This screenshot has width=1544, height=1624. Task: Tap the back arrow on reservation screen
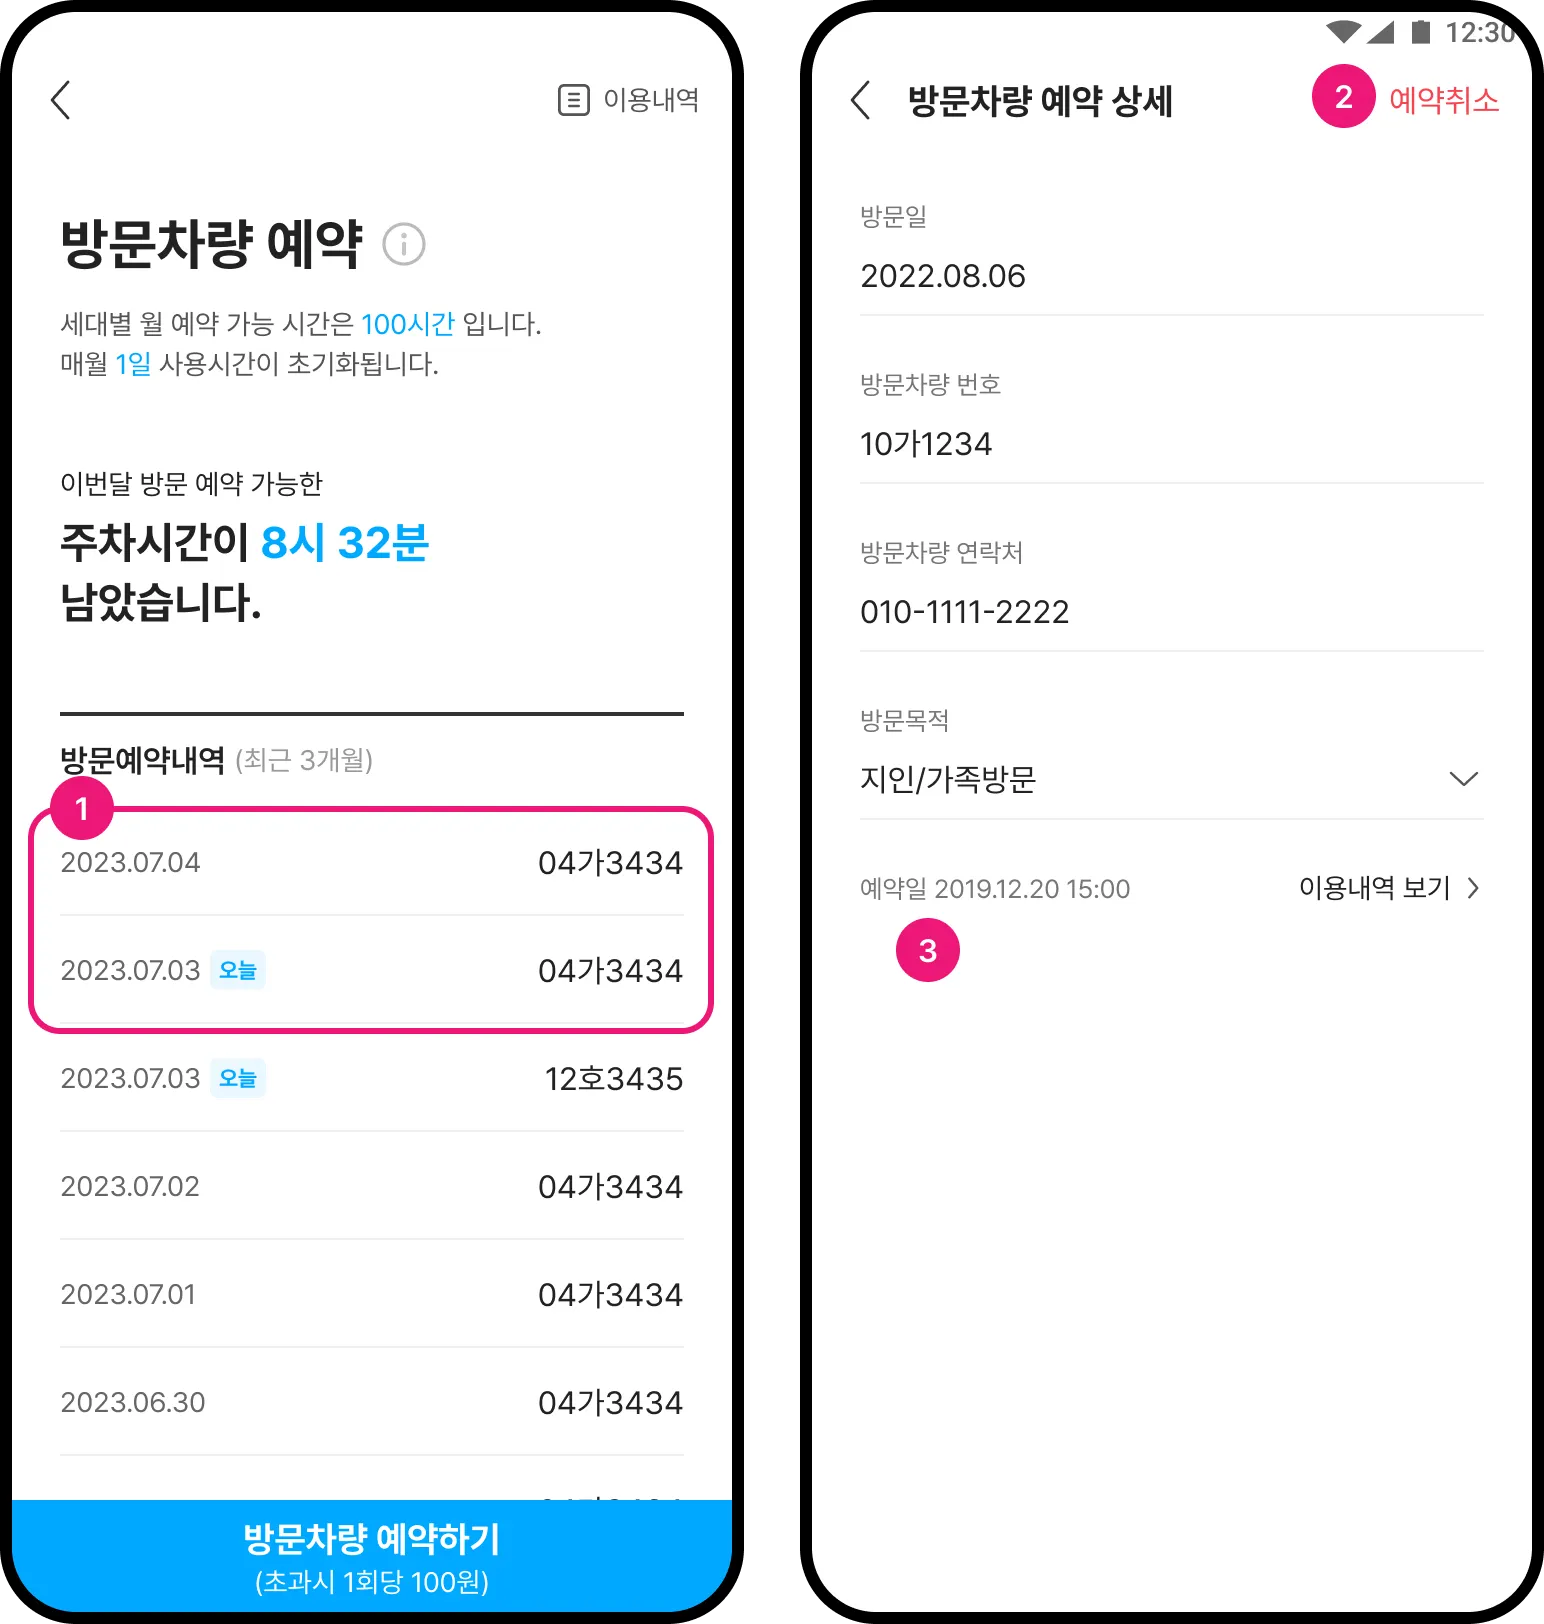pyautogui.click(x=61, y=100)
